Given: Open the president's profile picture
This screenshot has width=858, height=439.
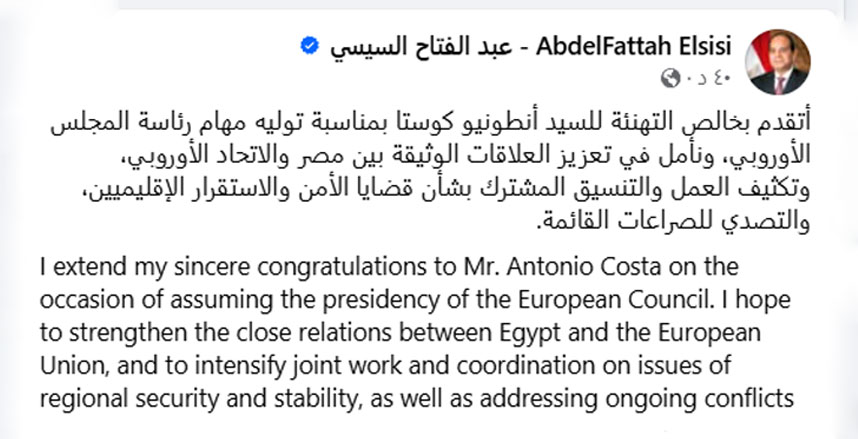Looking at the screenshot, I should pyautogui.click(x=780, y=62).
